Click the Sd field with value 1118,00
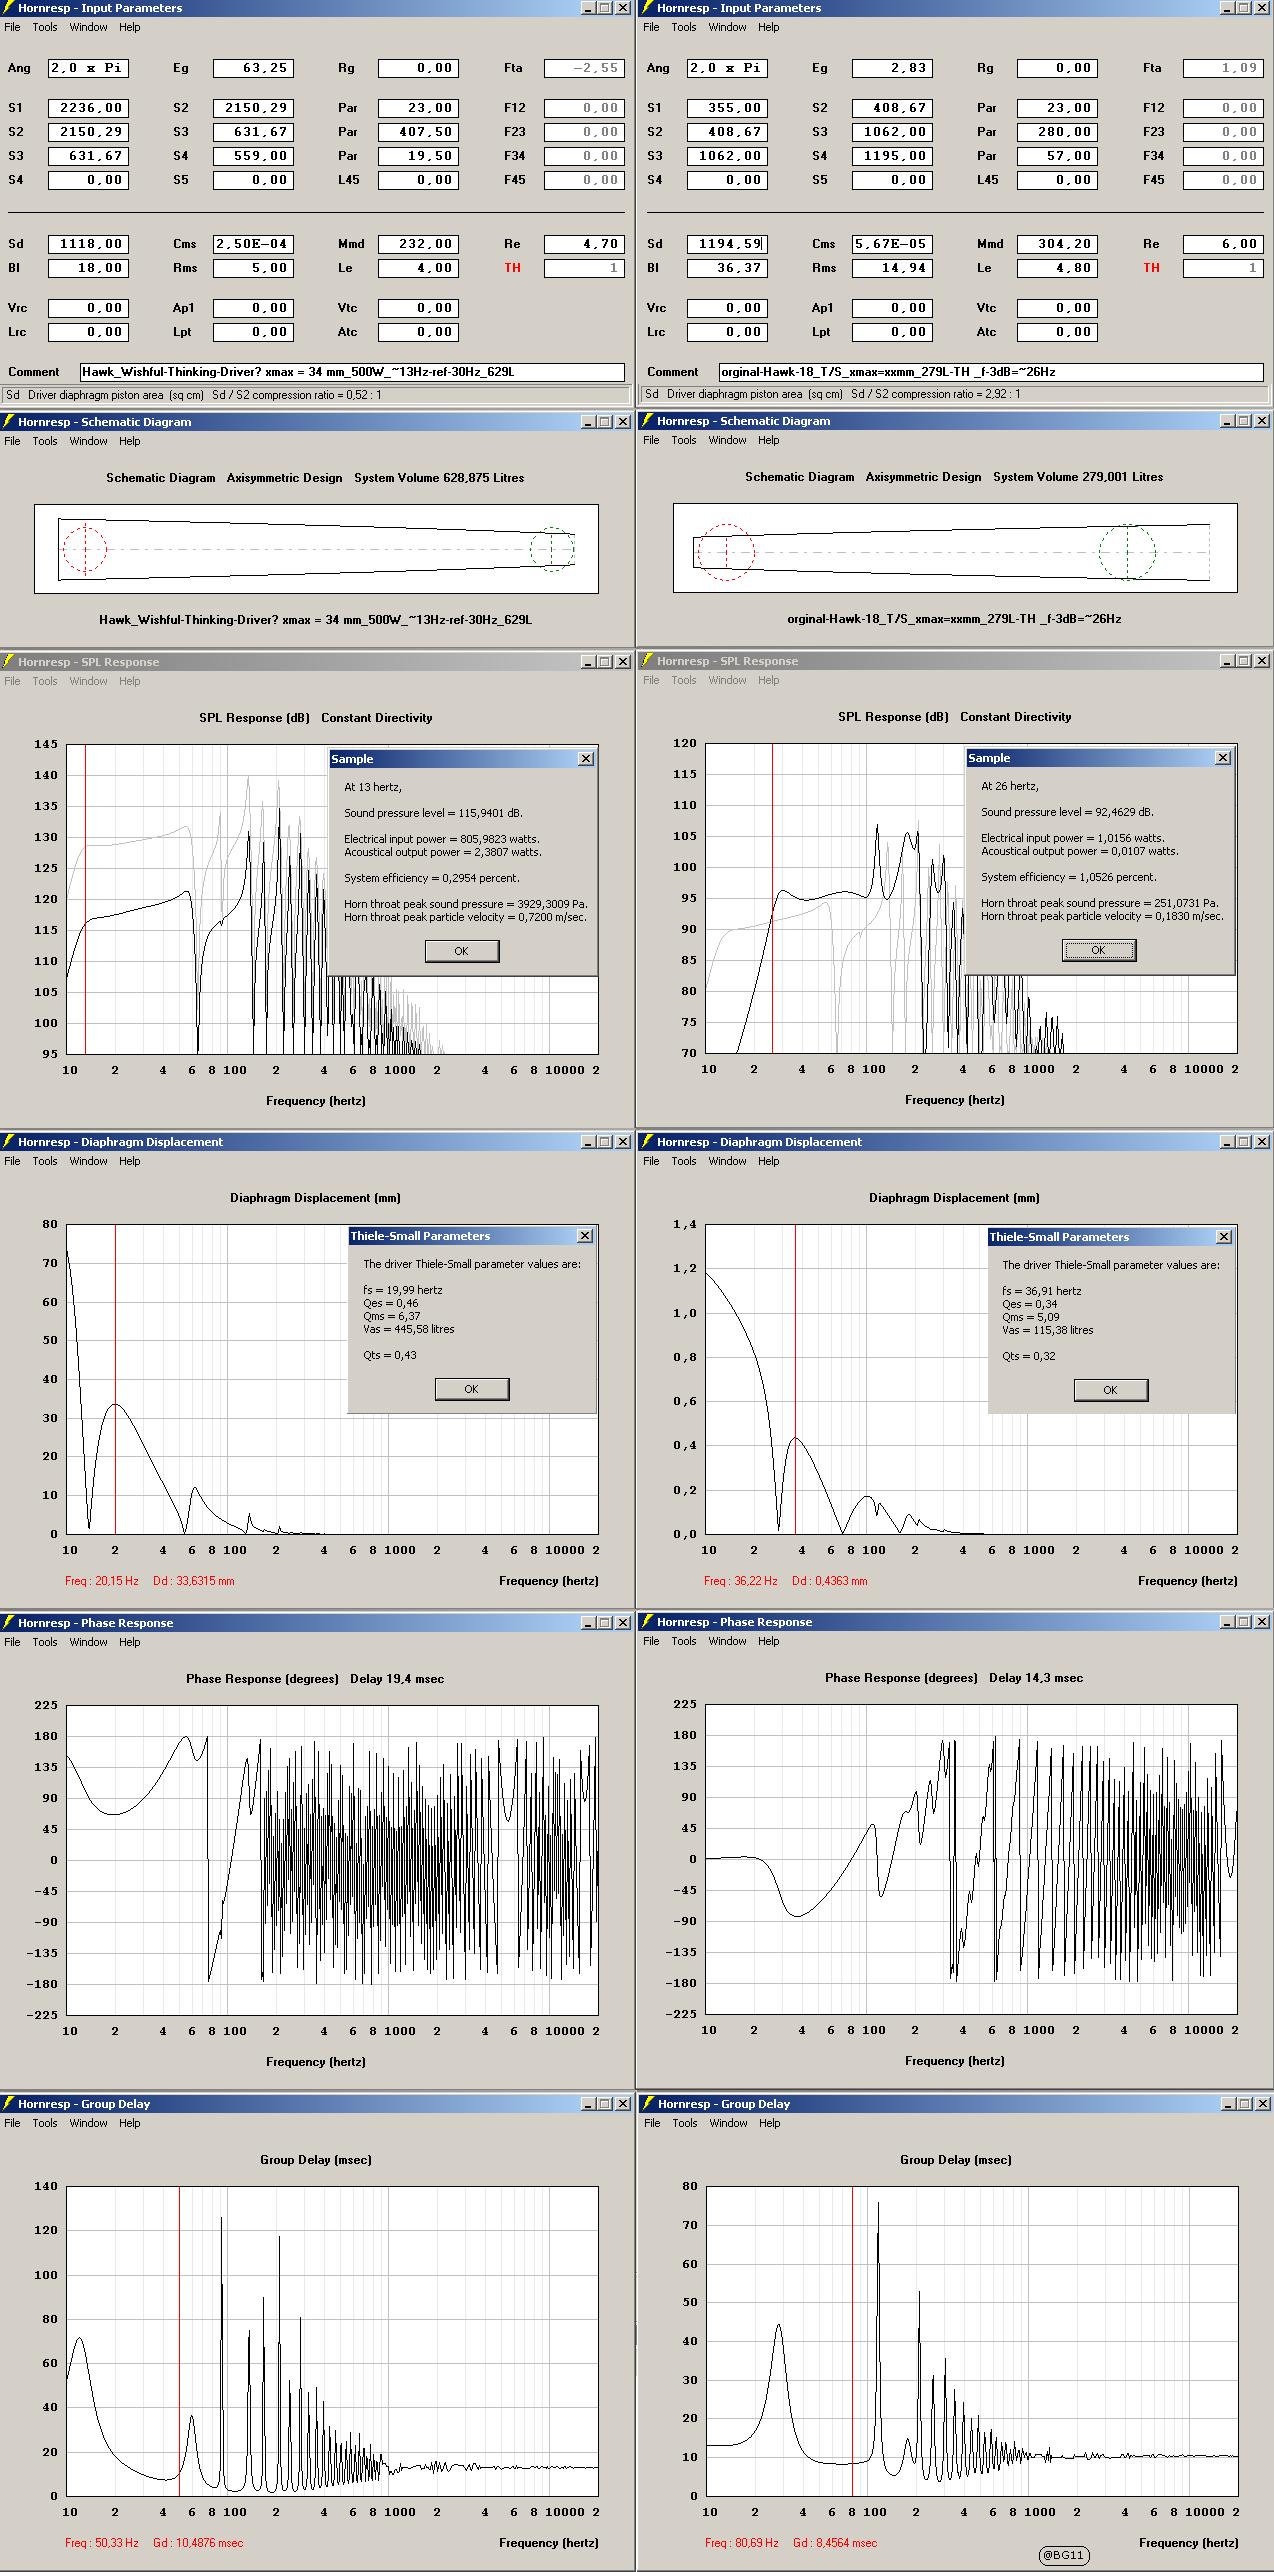 (88, 244)
